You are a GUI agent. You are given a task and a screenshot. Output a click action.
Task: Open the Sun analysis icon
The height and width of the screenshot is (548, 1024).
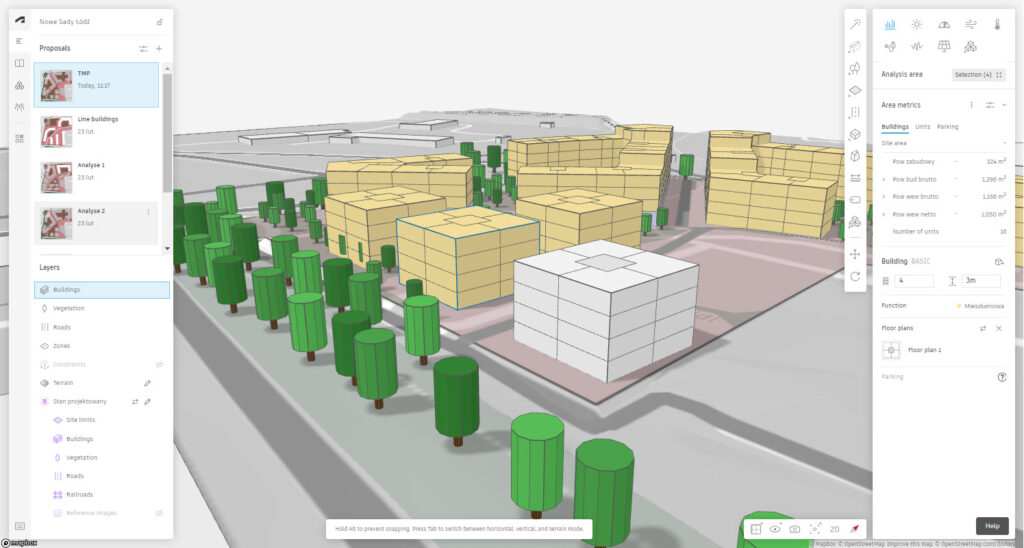tap(916, 24)
